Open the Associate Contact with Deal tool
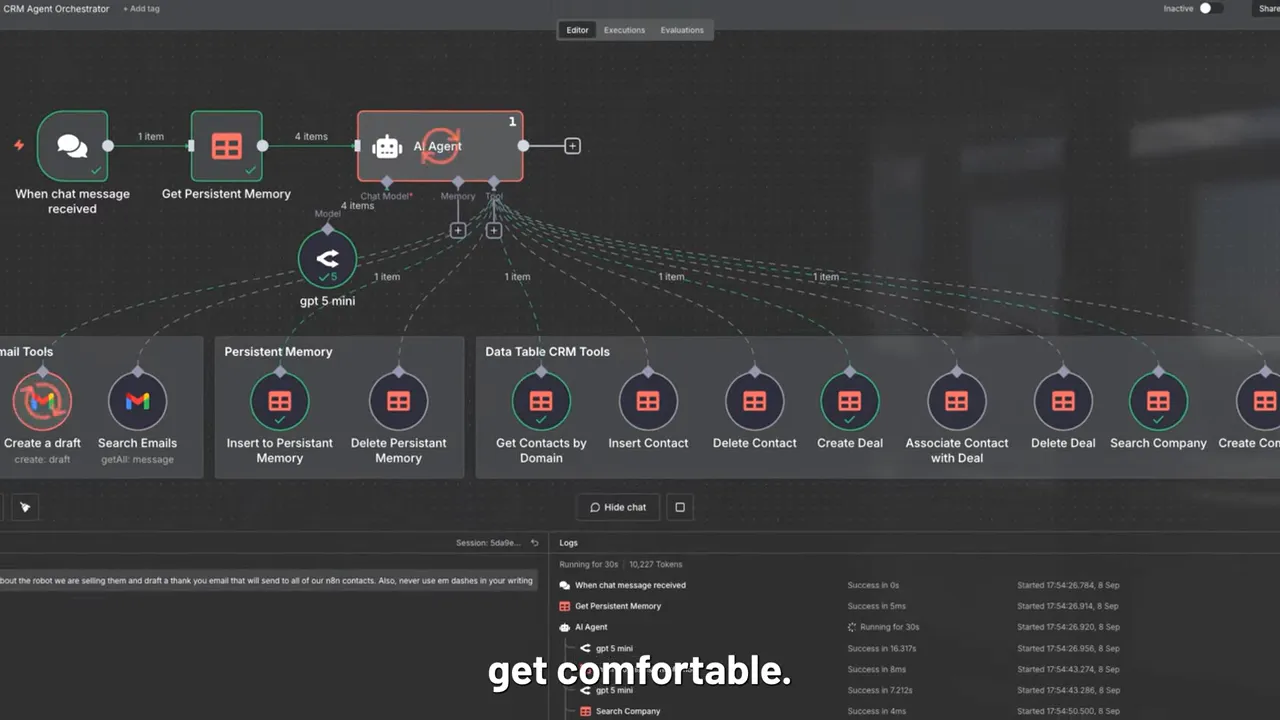This screenshot has width=1280, height=720. [x=956, y=400]
